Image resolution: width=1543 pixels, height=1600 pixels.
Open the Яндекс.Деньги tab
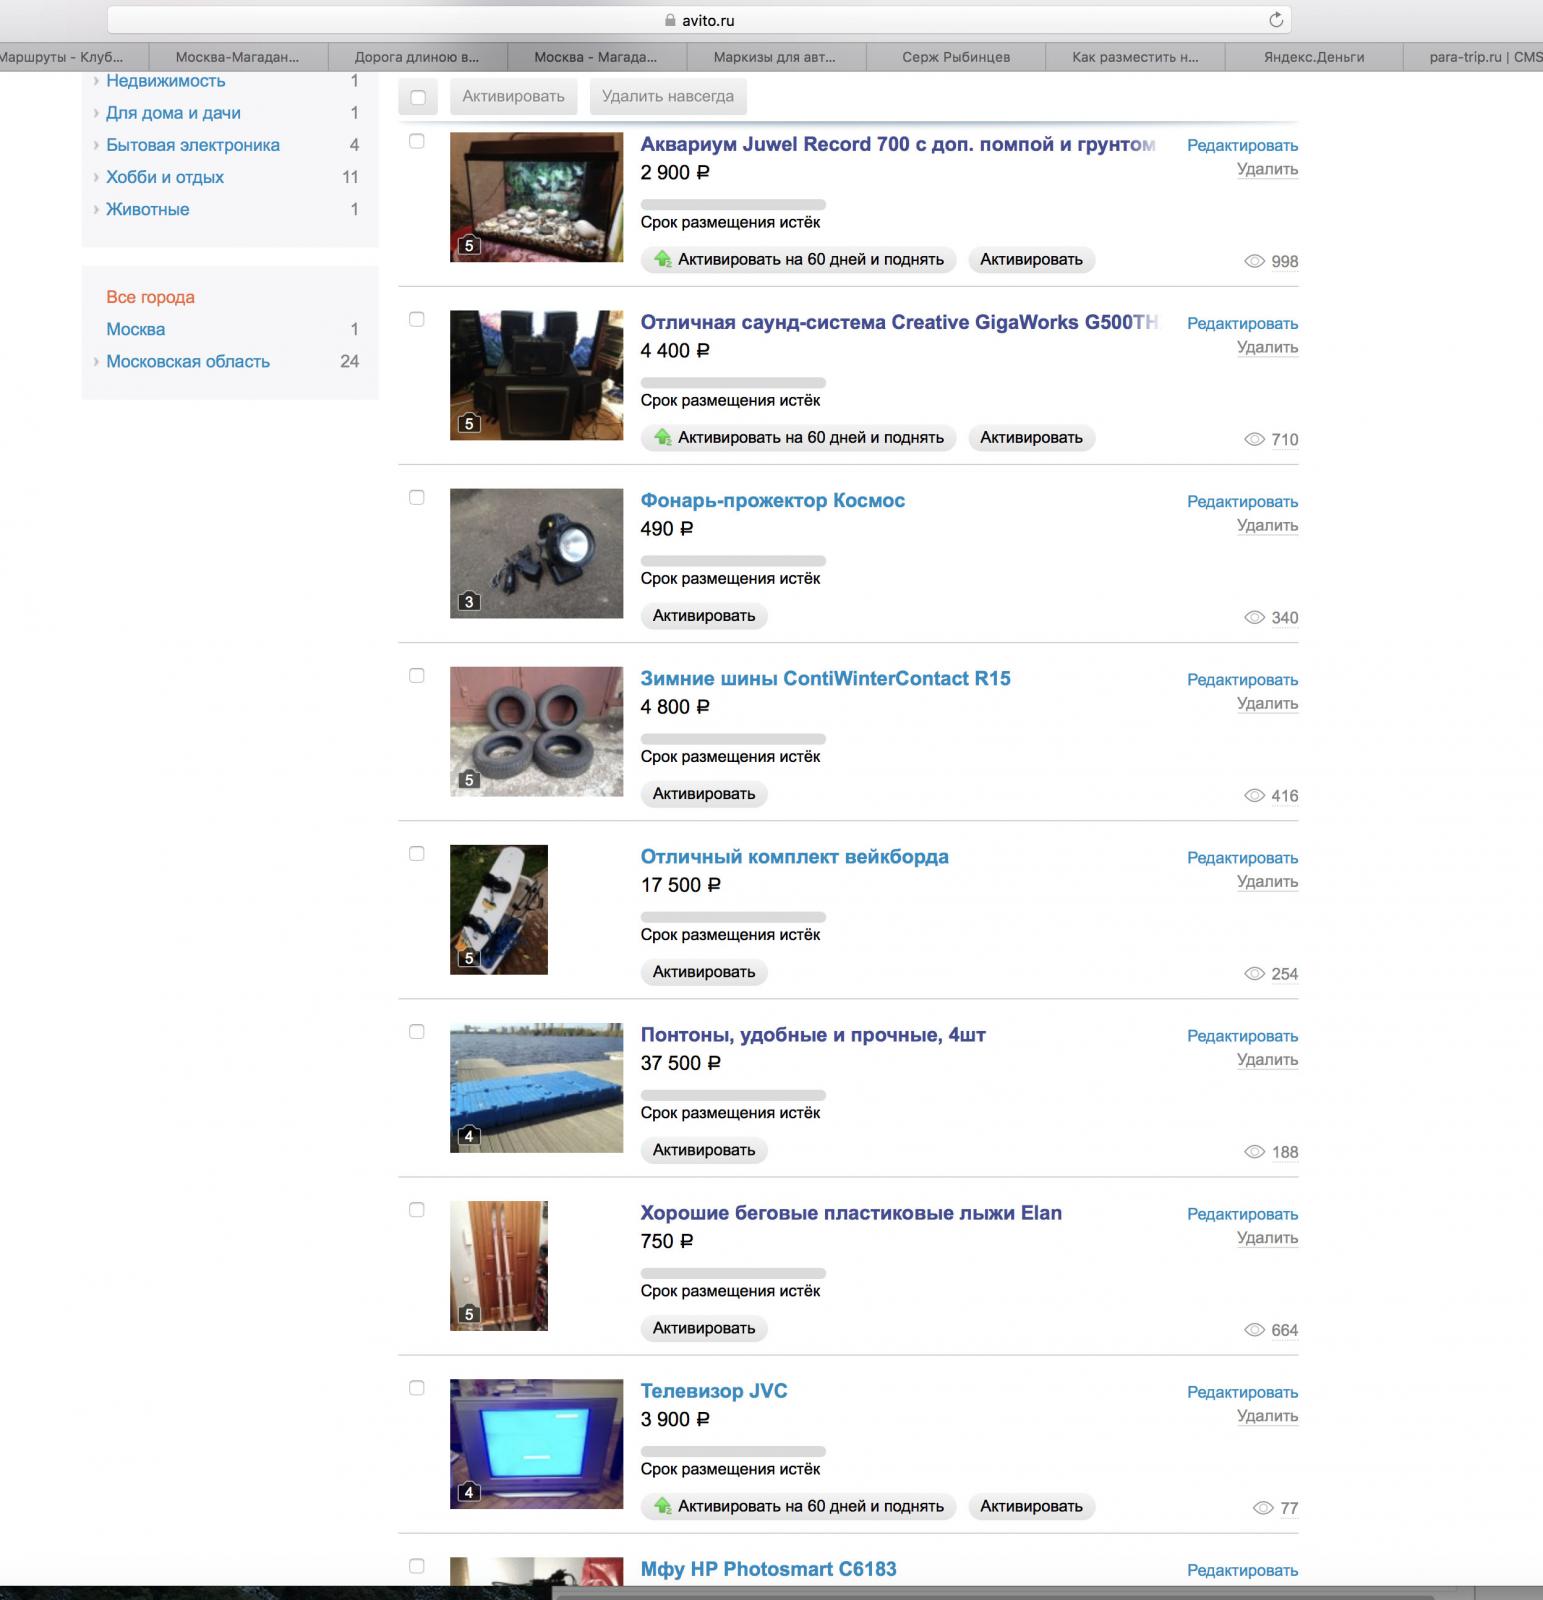point(1314,57)
